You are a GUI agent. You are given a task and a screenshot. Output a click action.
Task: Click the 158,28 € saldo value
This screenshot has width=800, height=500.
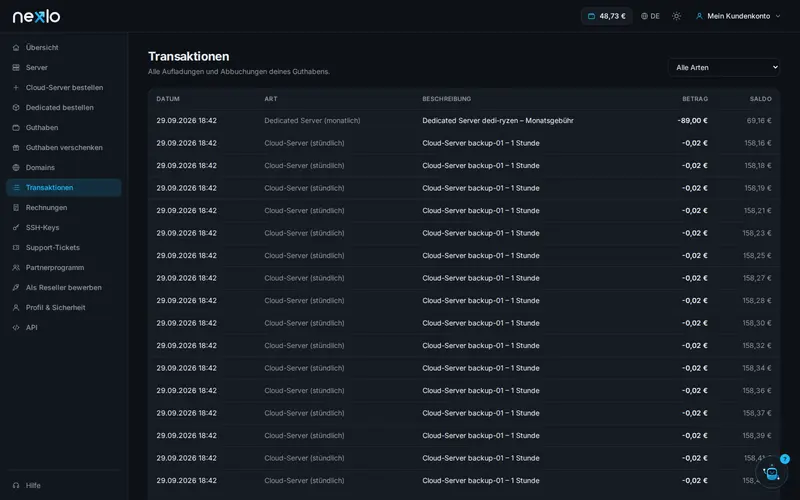coord(757,301)
